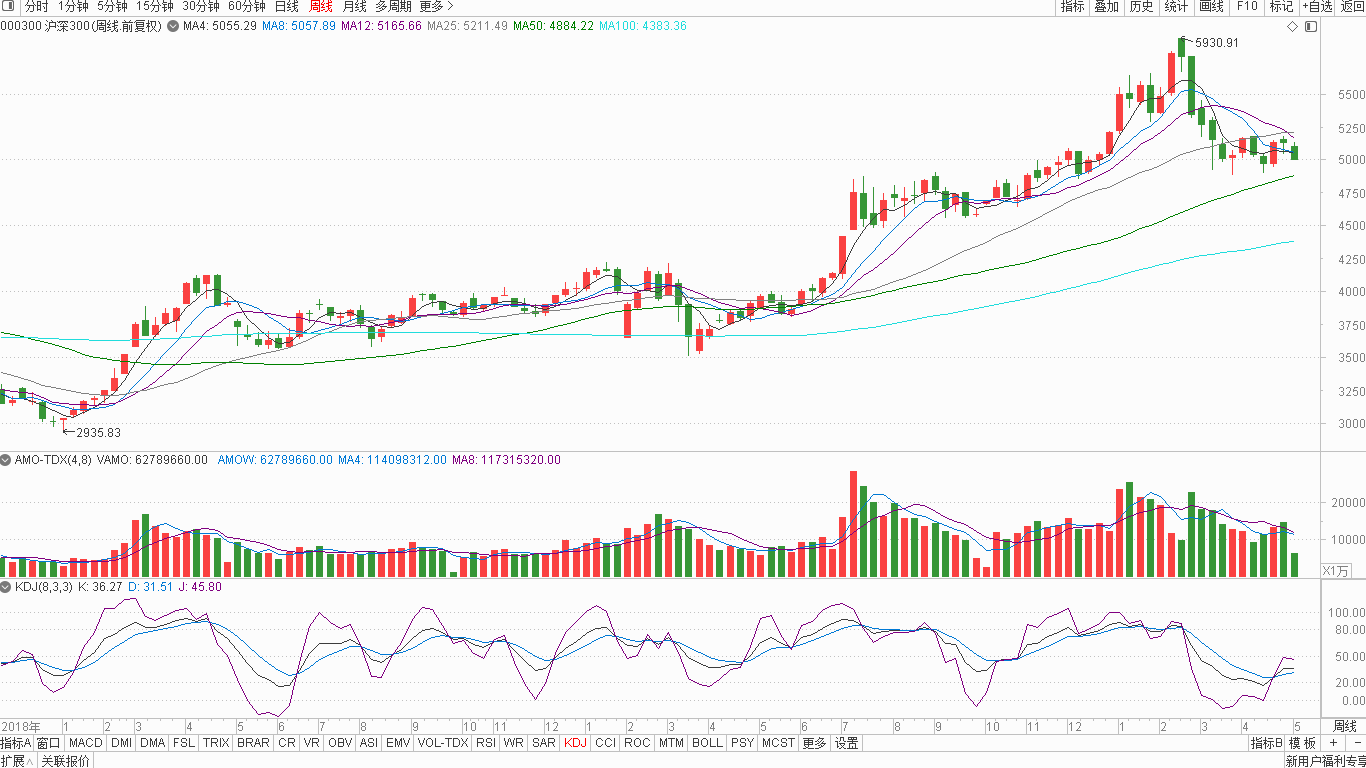The height and width of the screenshot is (768, 1366).
Task: Switch indicator to MTM
Action: click(x=672, y=743)
